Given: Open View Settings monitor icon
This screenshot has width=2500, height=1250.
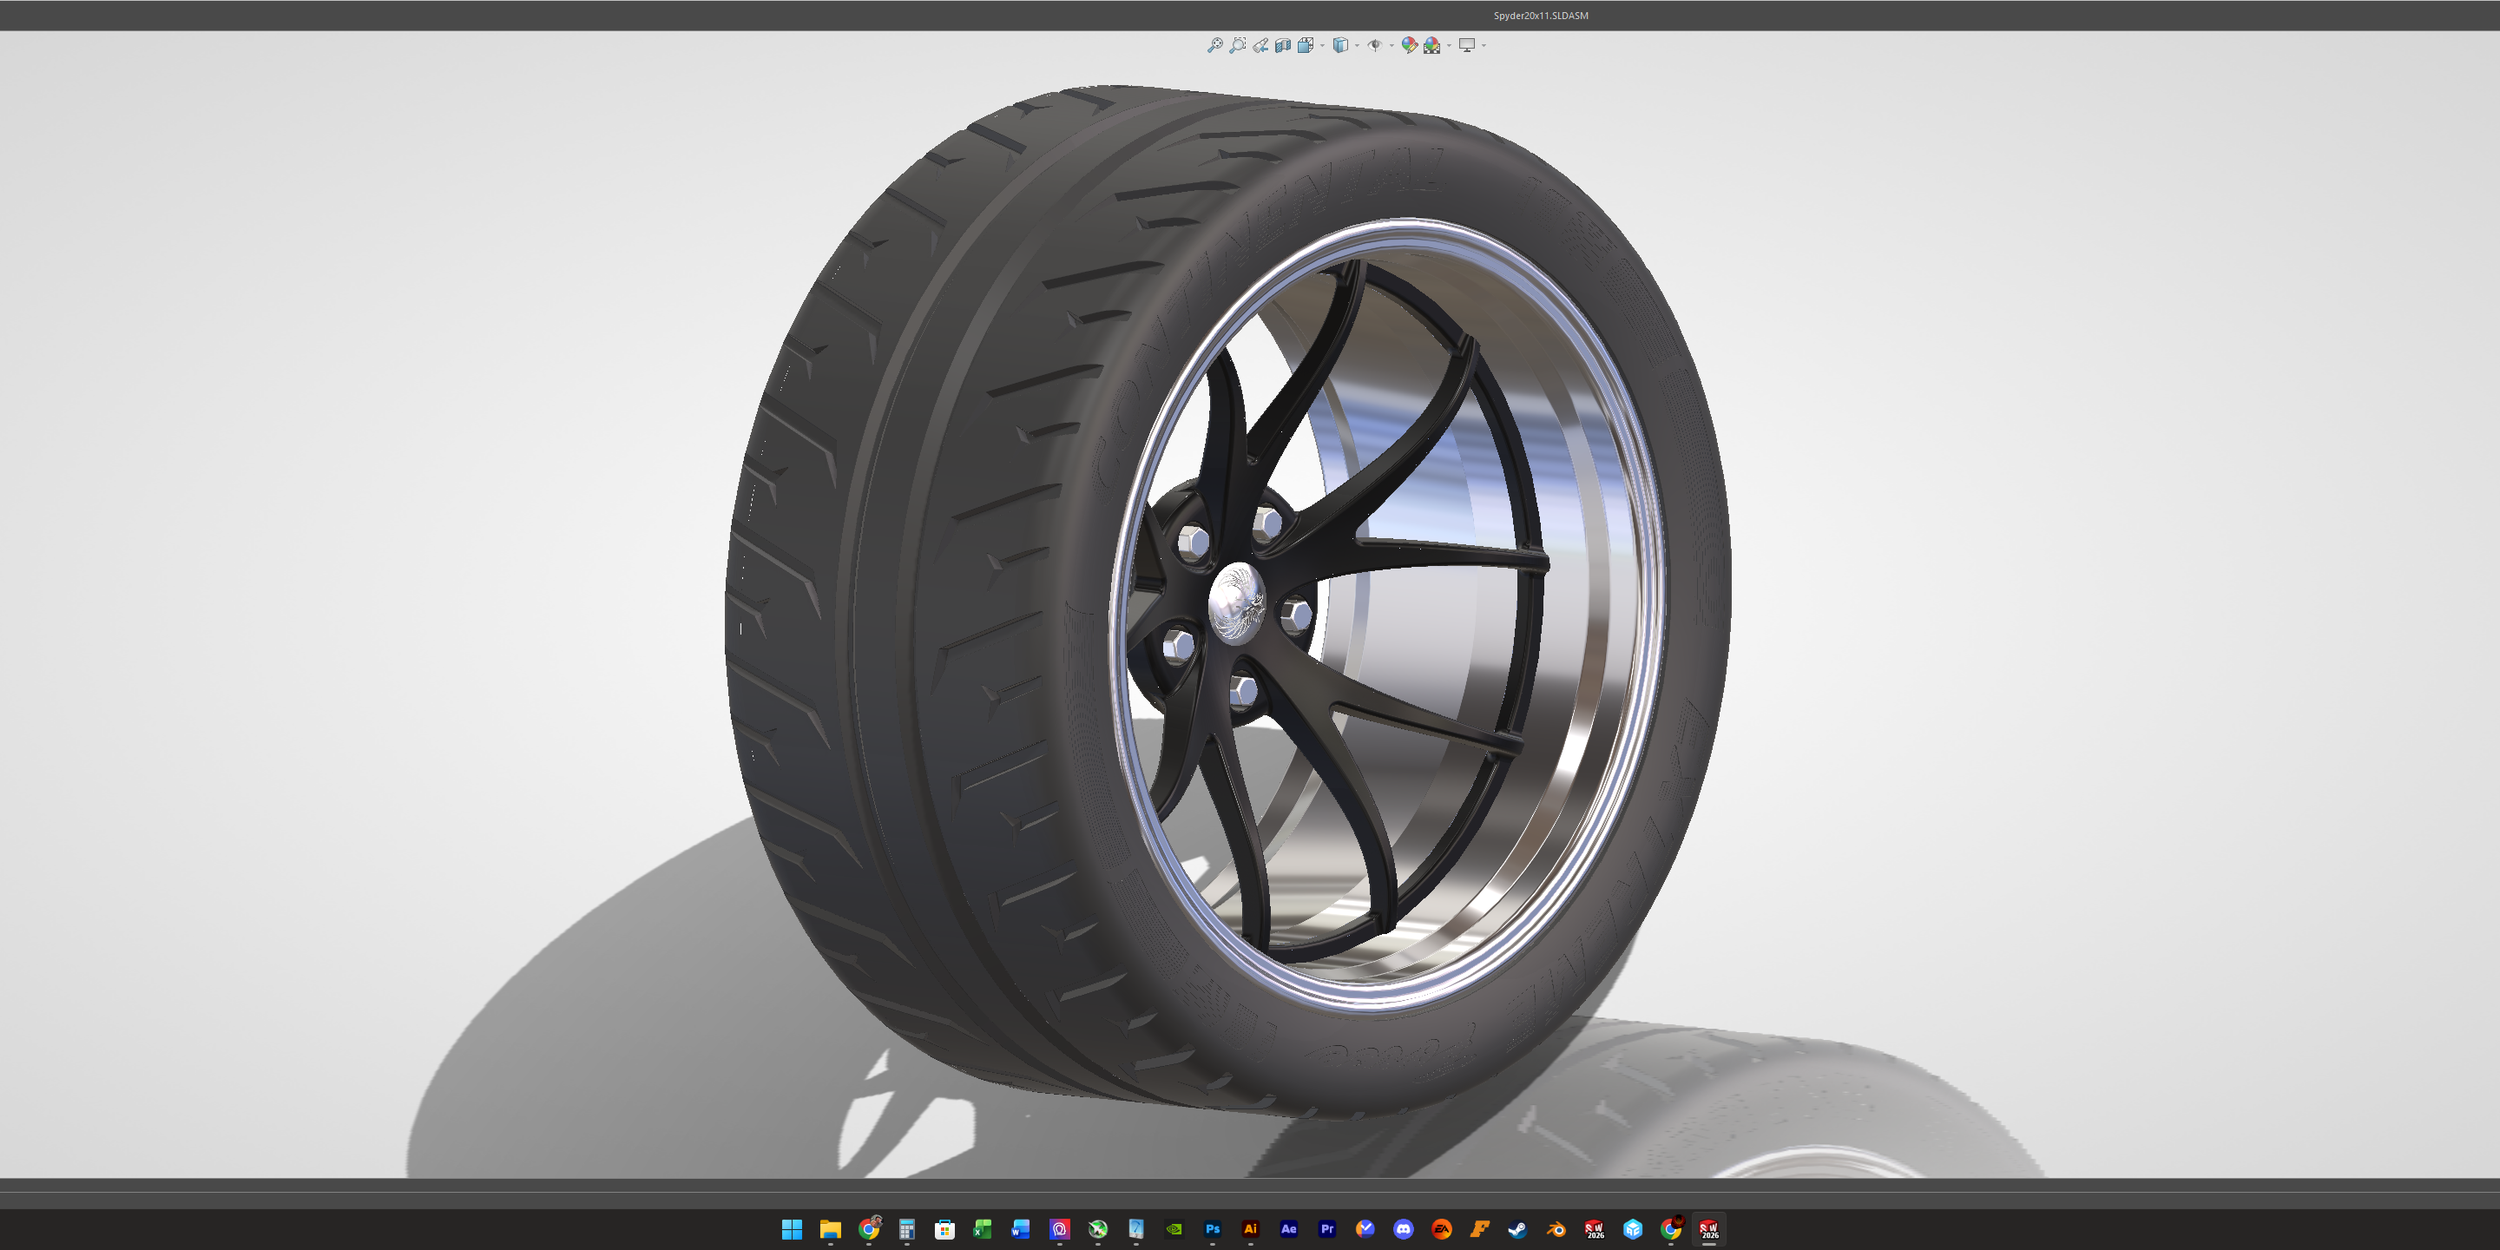Looking at the screenshot, I should pos(1467,45).
